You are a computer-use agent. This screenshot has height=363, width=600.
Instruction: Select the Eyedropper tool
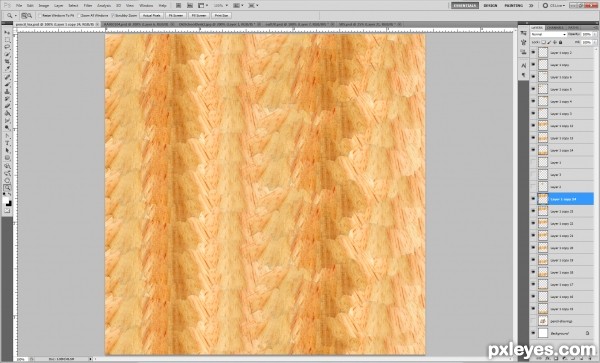[7, 69]
